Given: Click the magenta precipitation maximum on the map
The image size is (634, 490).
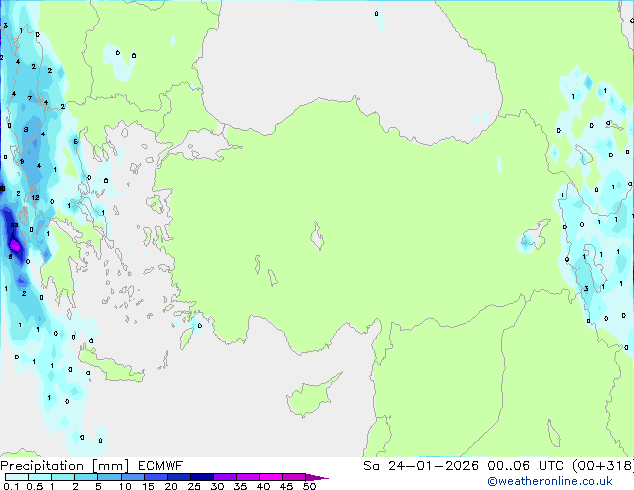Looking at the screenshot, I should pos(15,245).
